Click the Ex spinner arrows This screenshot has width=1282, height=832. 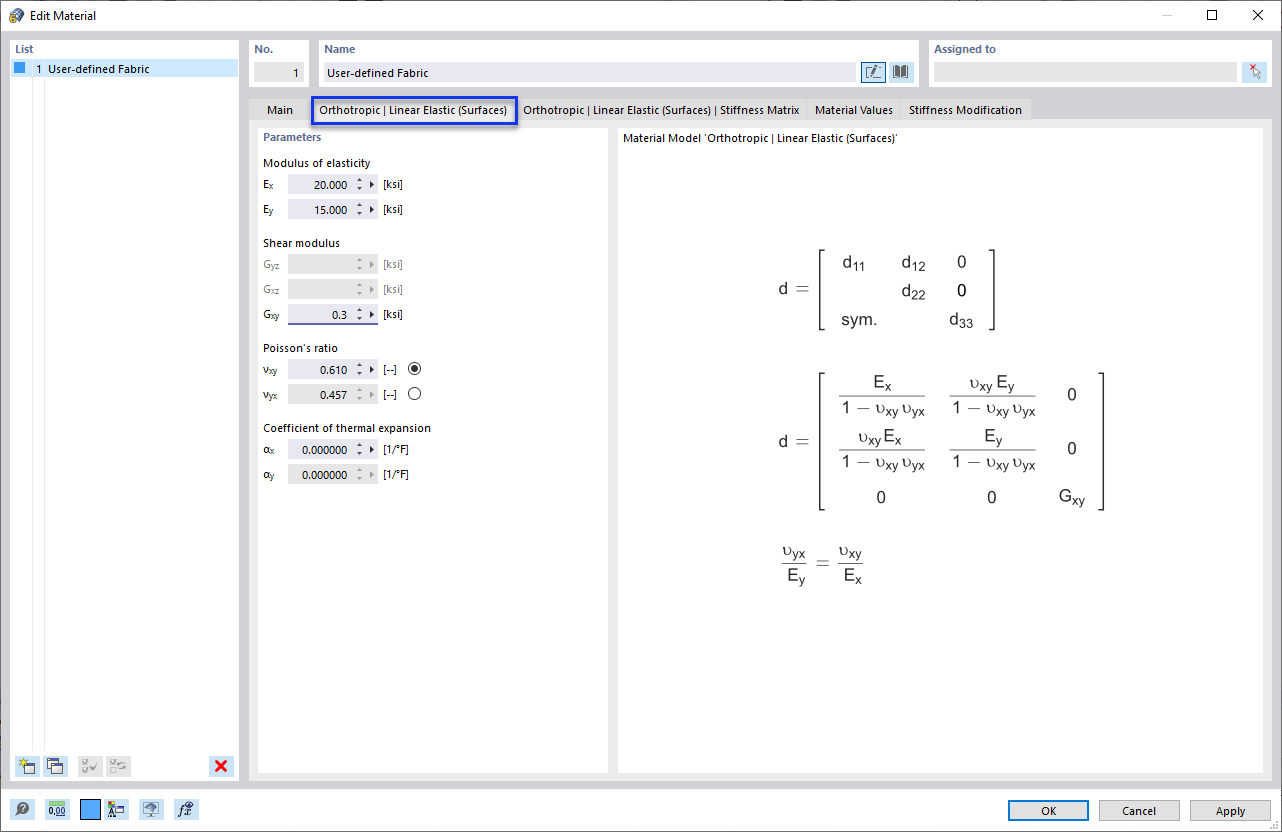[359, 185]
